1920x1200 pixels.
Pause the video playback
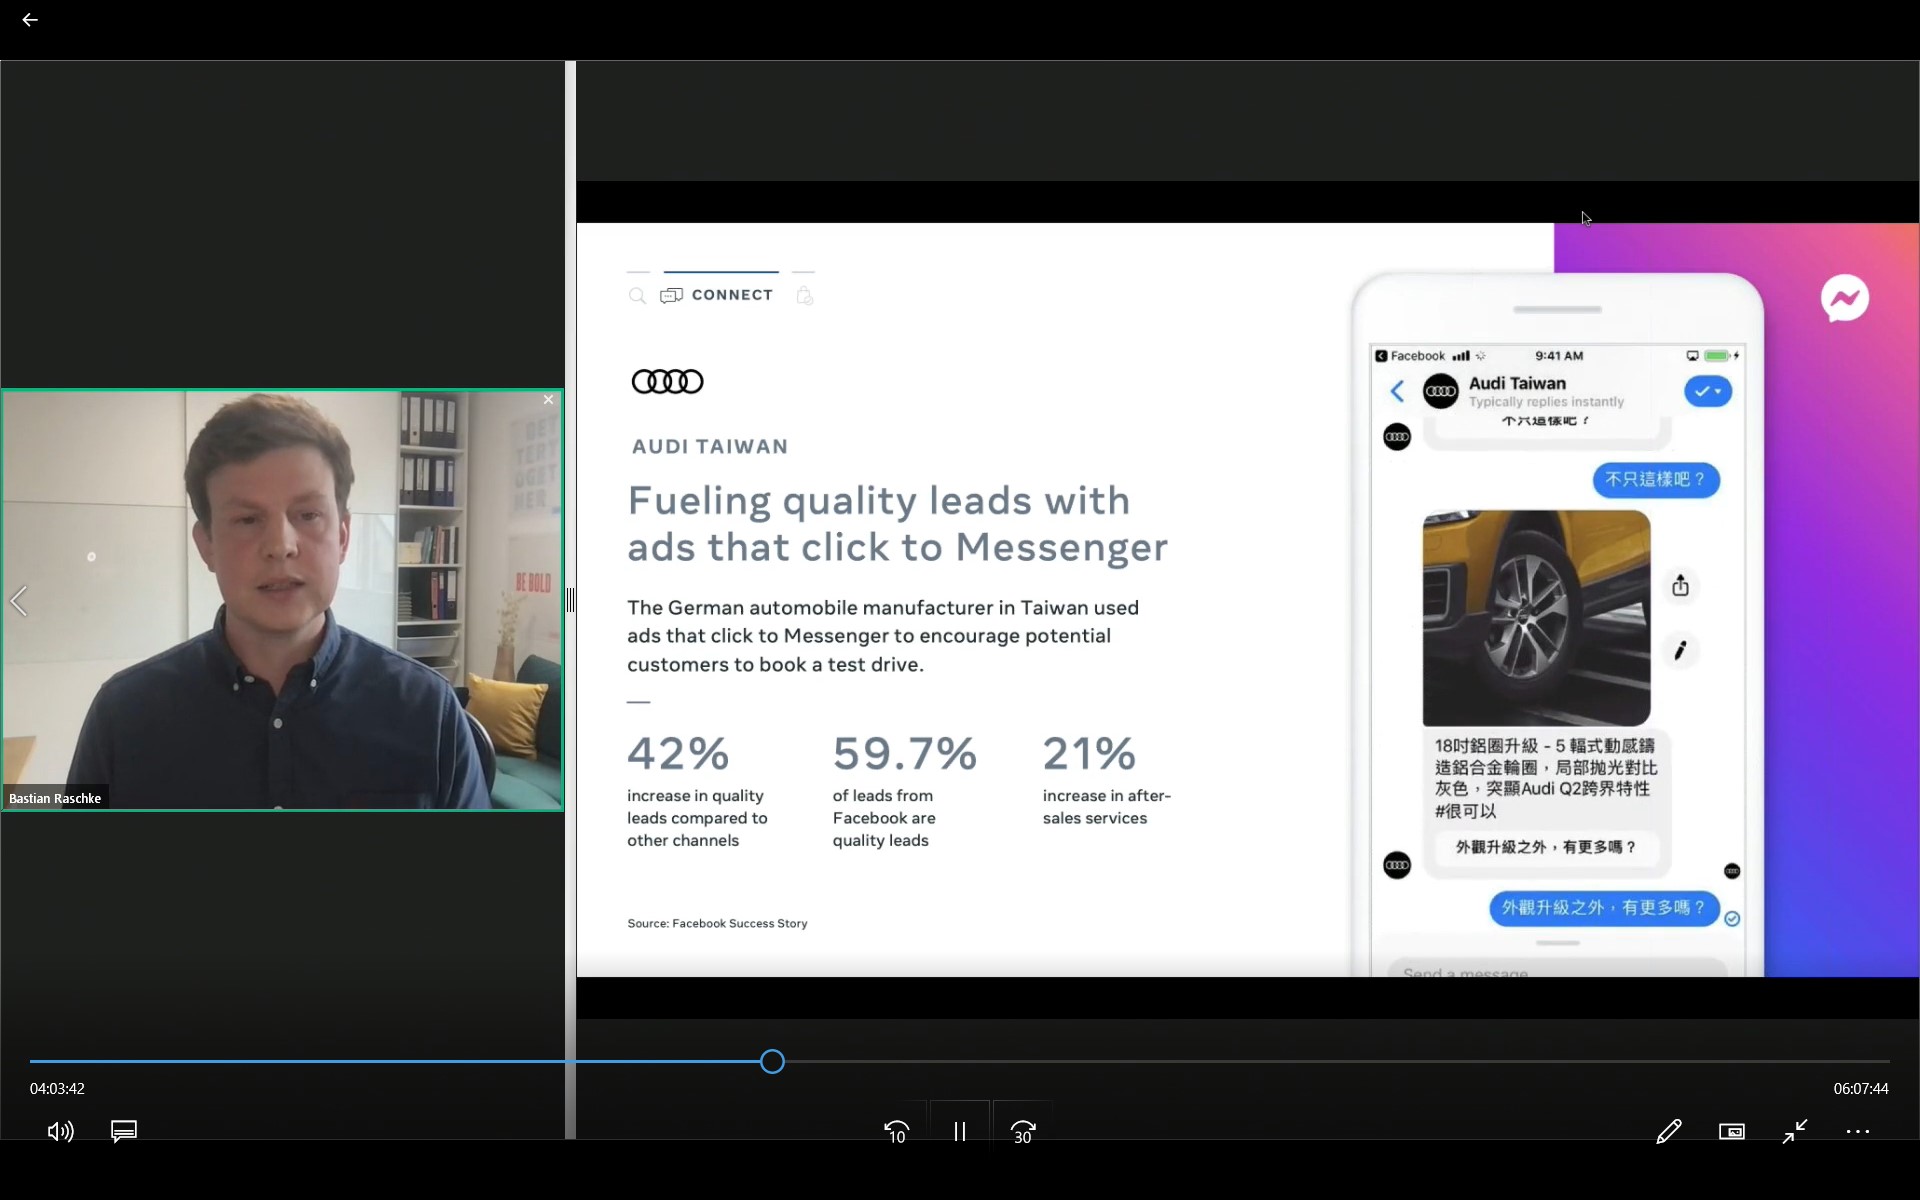(960, 1131)
